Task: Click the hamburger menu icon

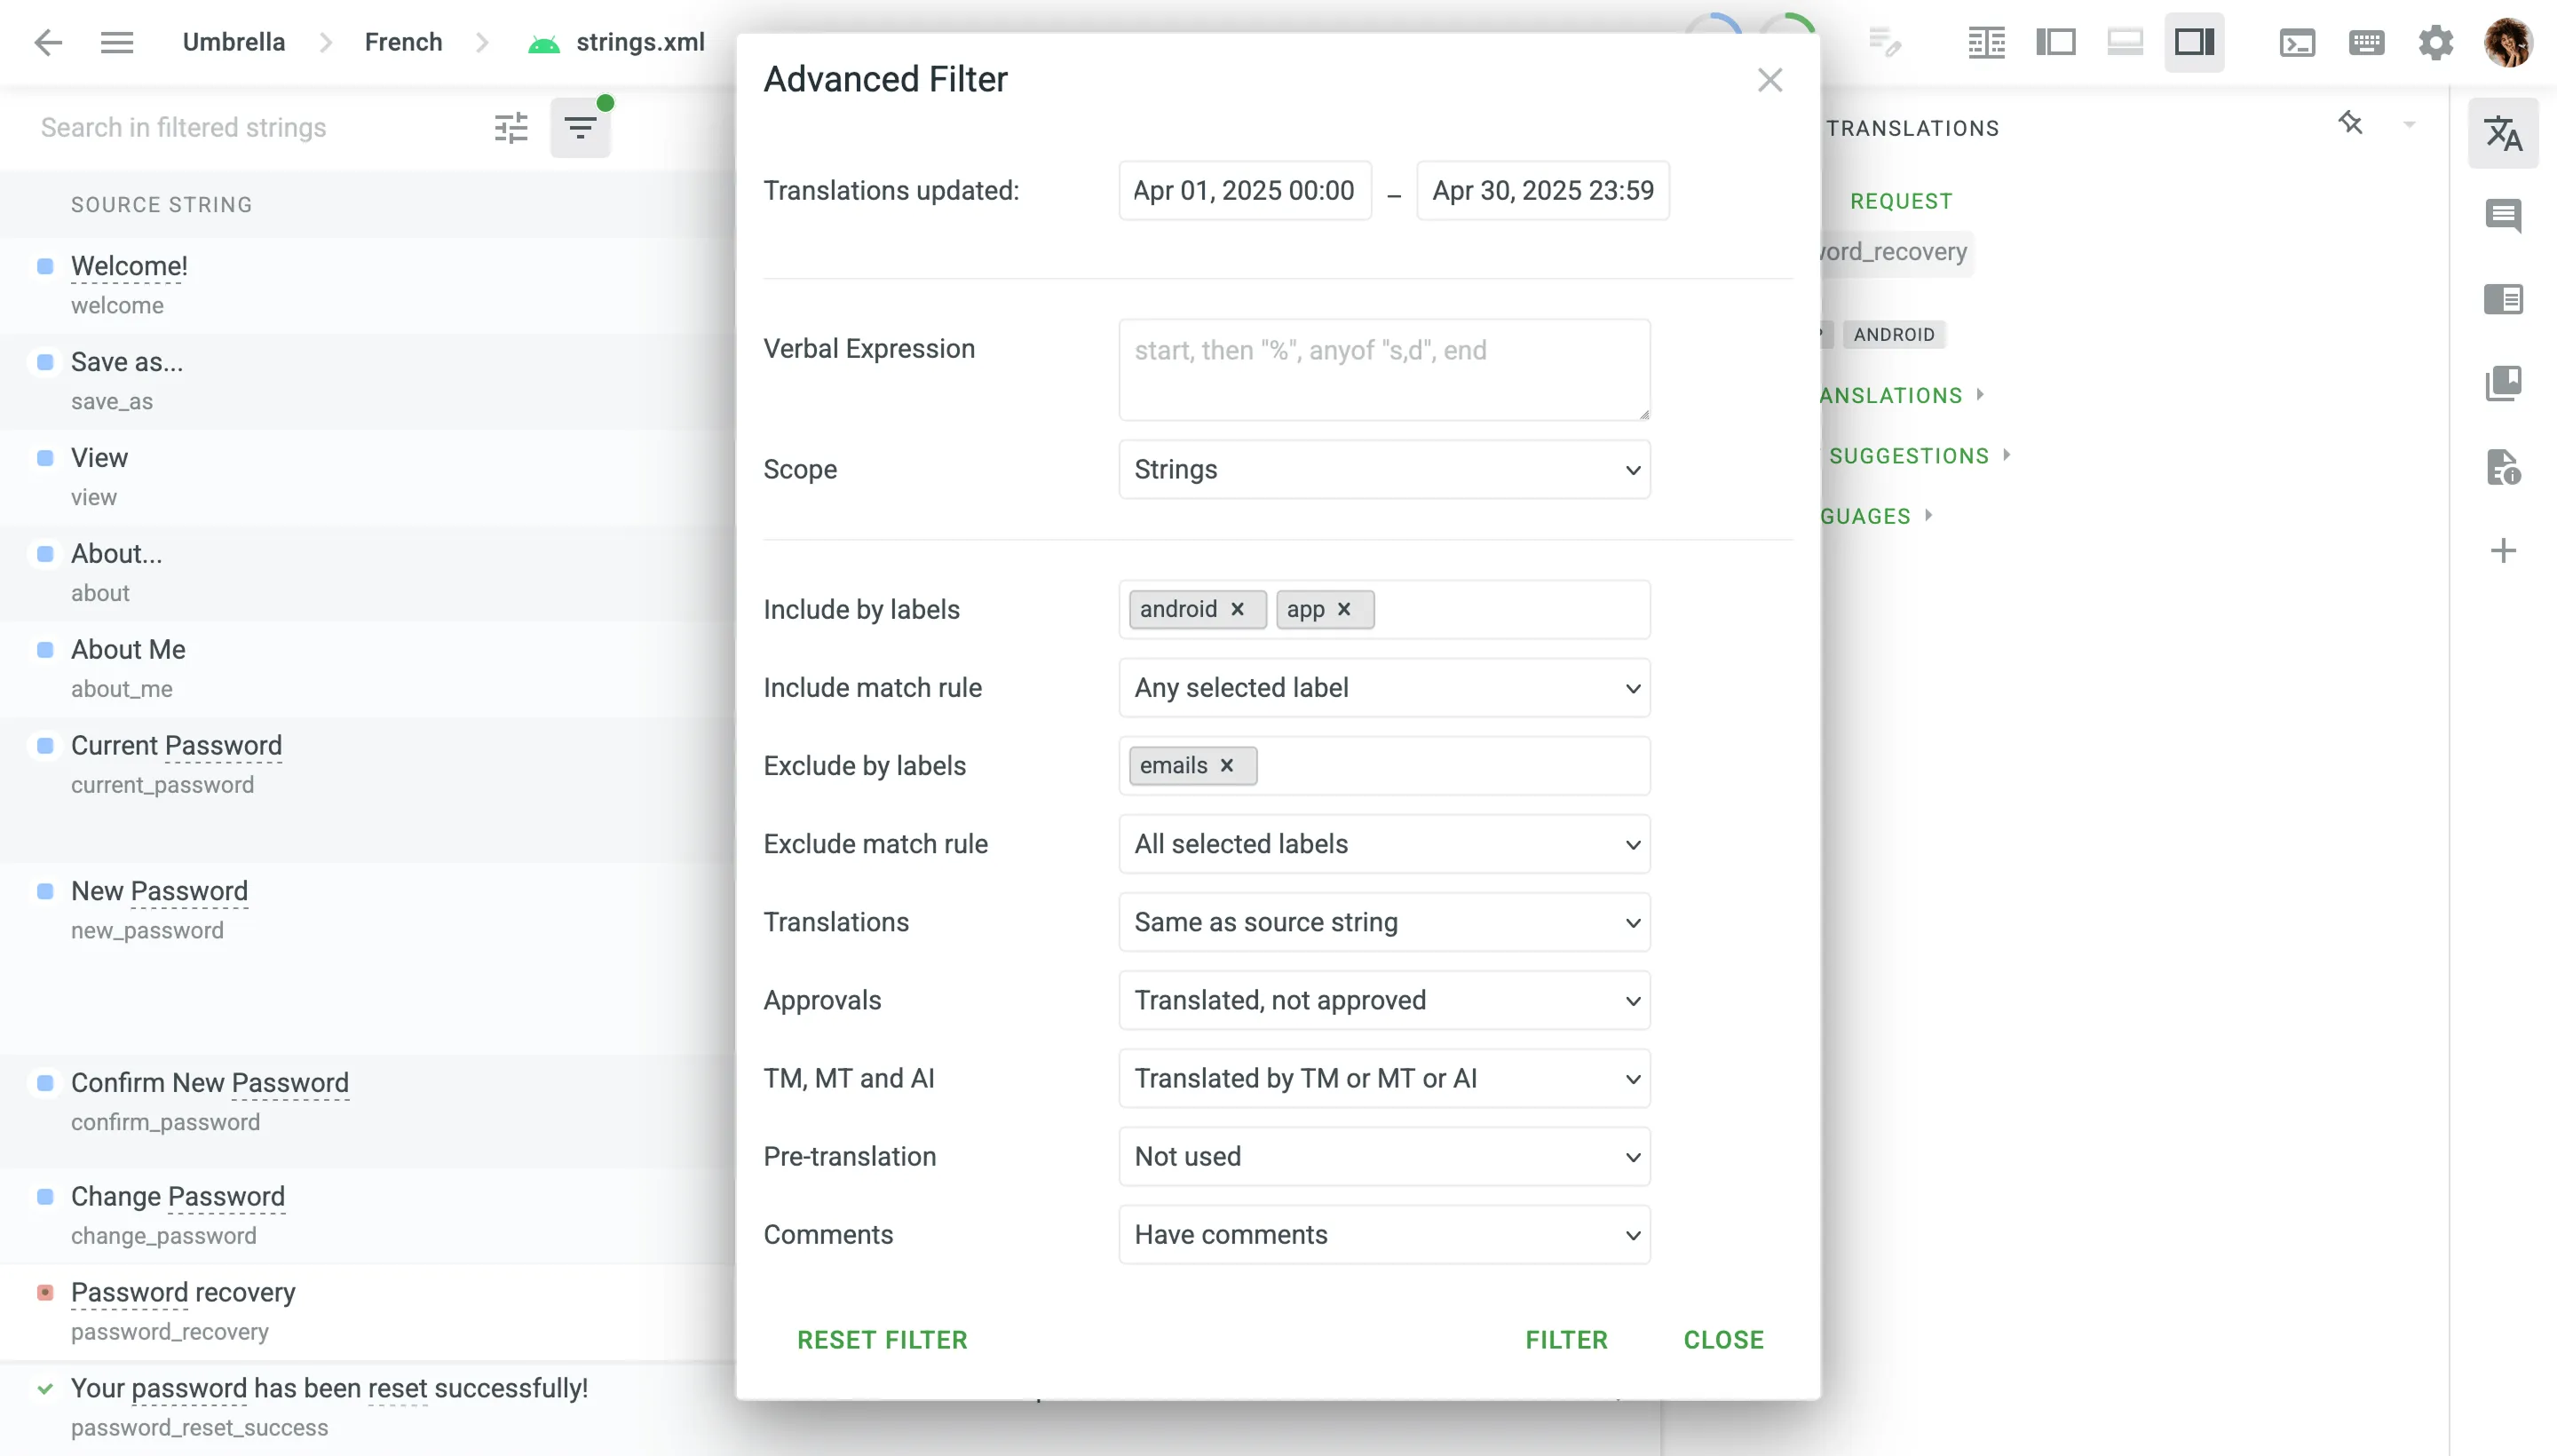Action: click(117, 43)
